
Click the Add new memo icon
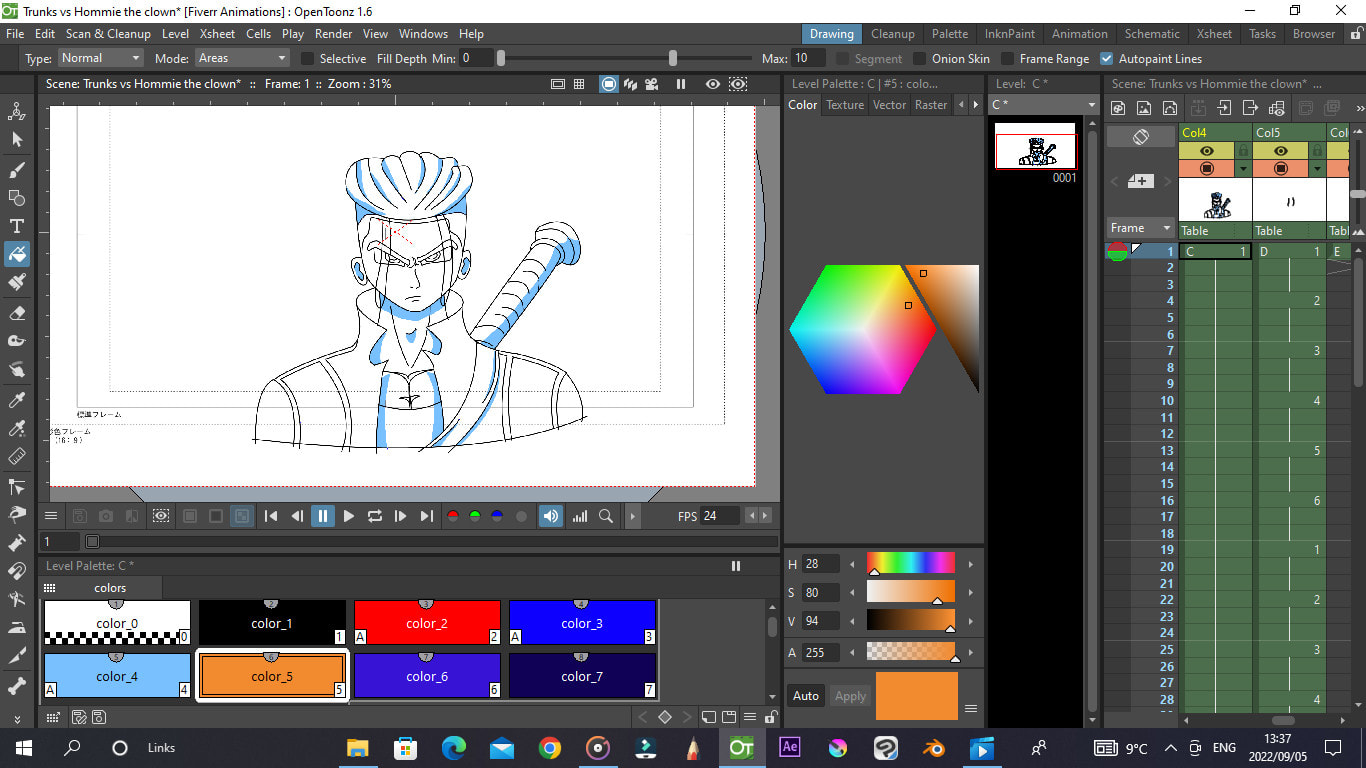pos(1141,181)
